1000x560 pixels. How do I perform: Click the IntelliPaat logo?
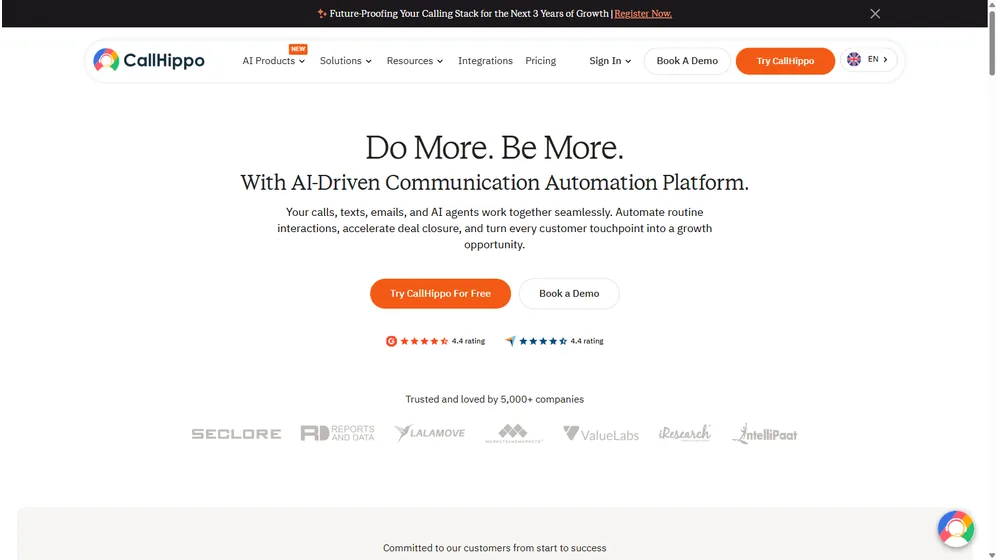pyautogui.click(x=764, y=434)
